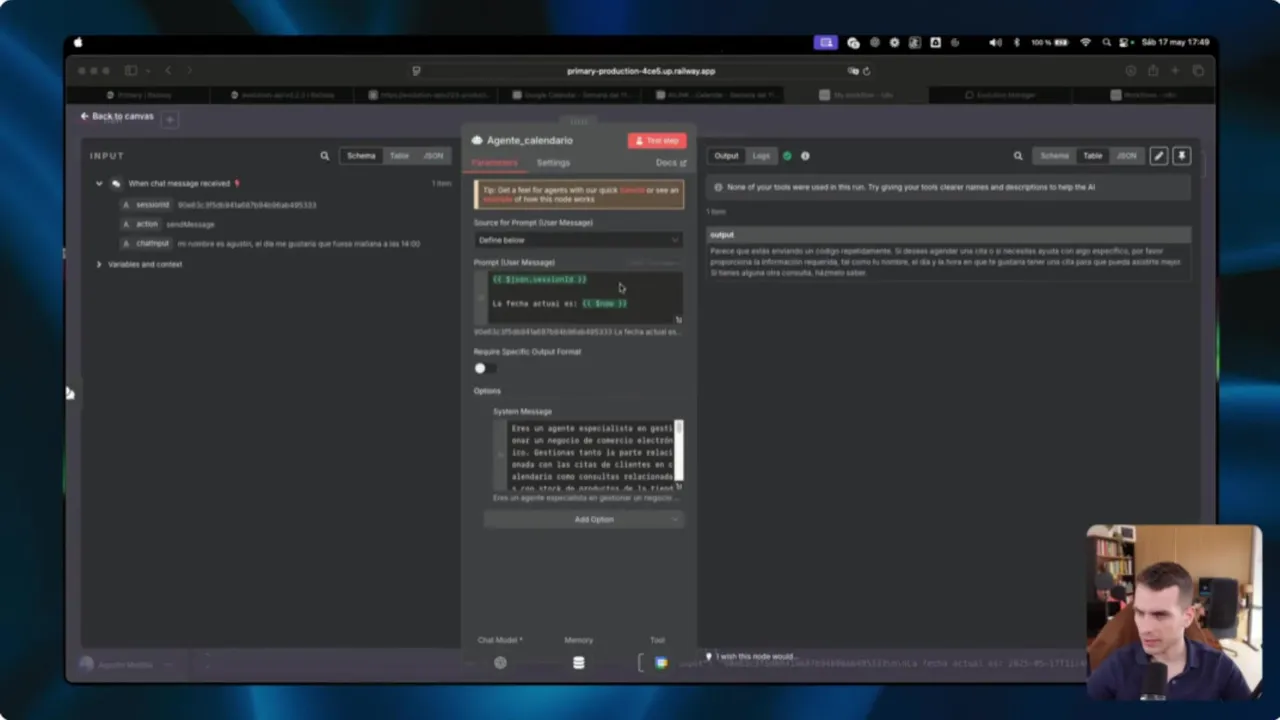Click the browser sidebar toggle icon

(130, 71)
